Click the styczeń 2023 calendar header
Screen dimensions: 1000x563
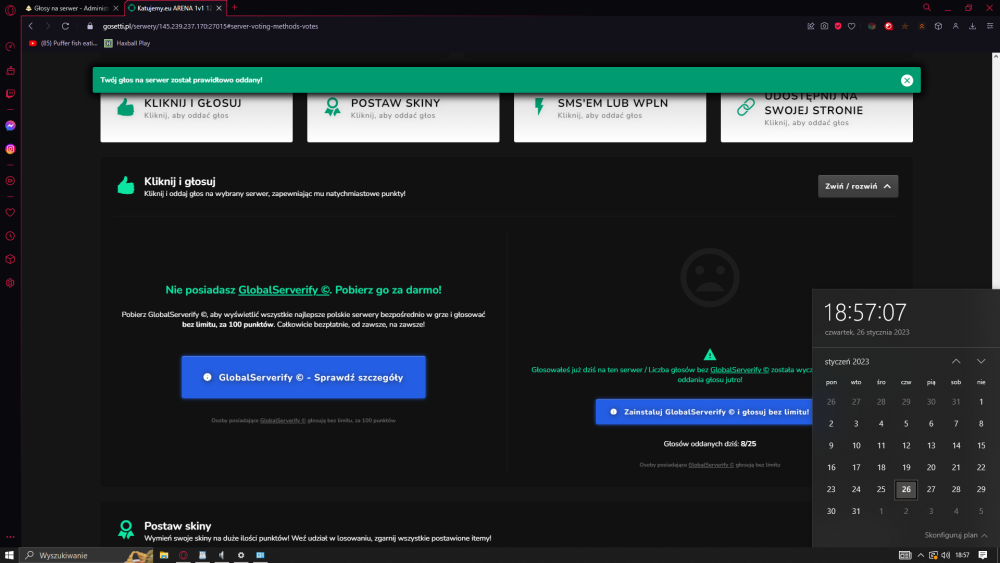click(x=846, y=362)
